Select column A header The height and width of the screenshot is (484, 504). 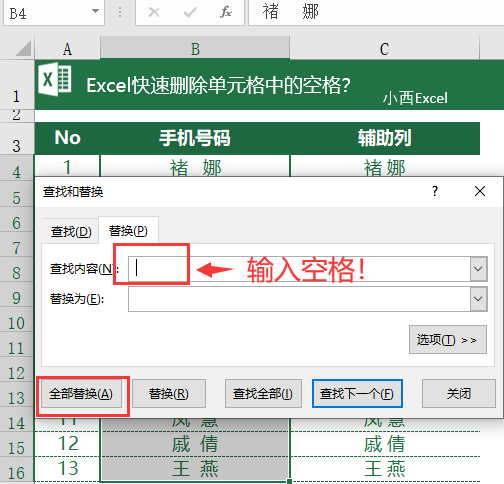pyautogui.click(x=67, y=49)
